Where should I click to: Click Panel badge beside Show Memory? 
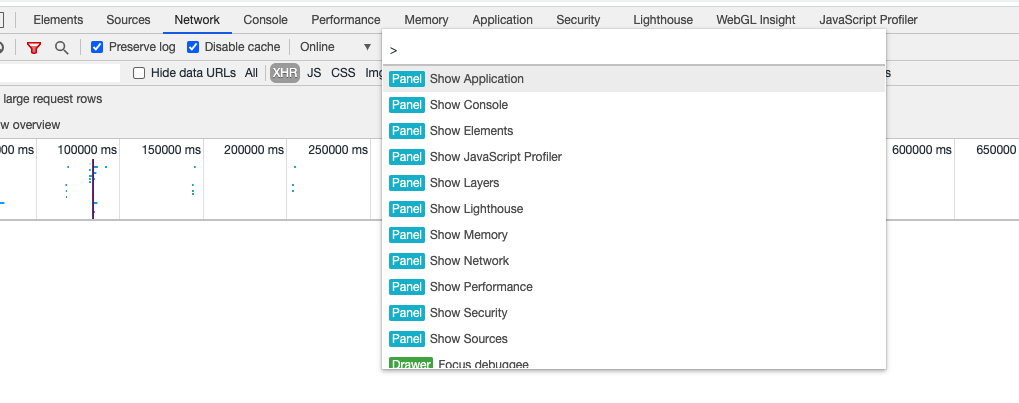407,235
